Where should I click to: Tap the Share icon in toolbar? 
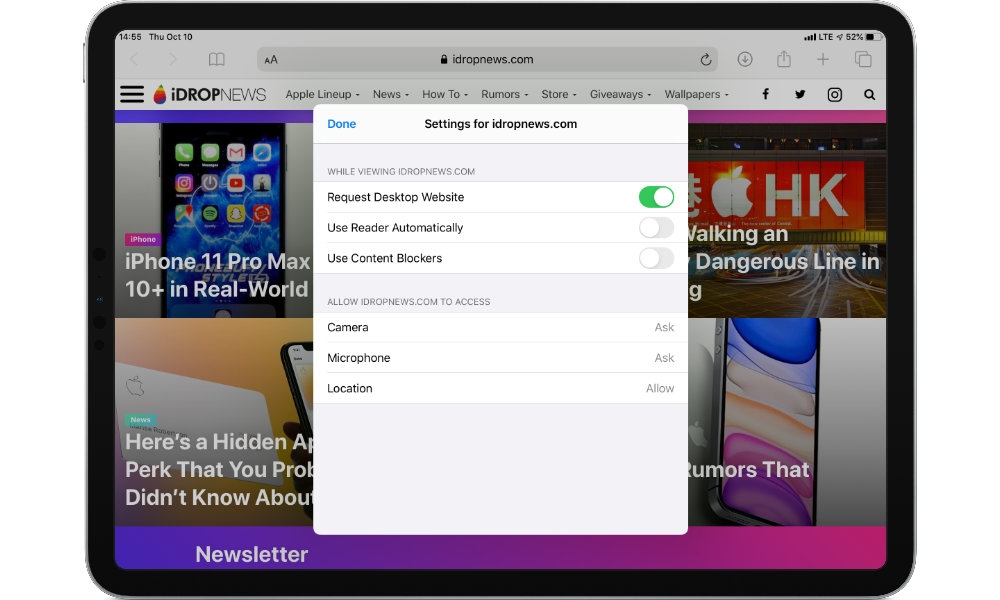(x=784, y=59)
